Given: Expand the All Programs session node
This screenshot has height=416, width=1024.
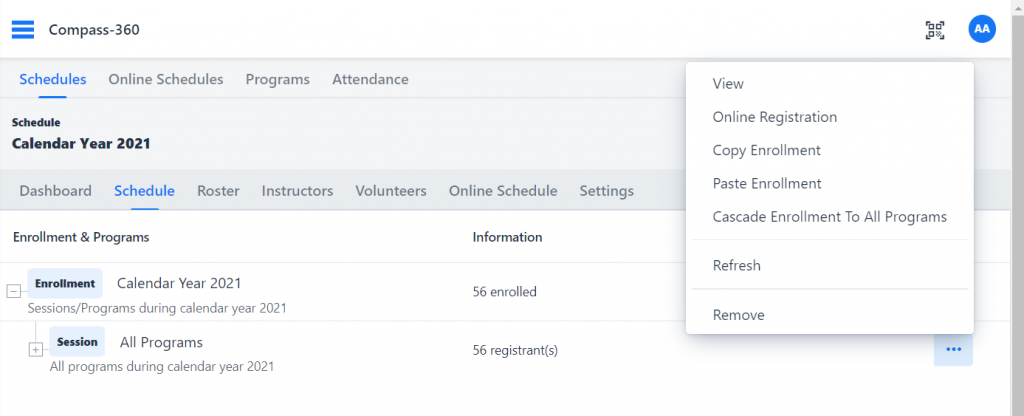Looking at the screenshot, I should click(x=35, y=350).
